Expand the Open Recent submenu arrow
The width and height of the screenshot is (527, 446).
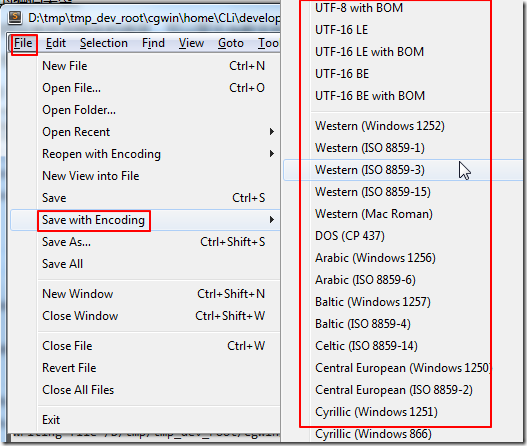[272, 132]
